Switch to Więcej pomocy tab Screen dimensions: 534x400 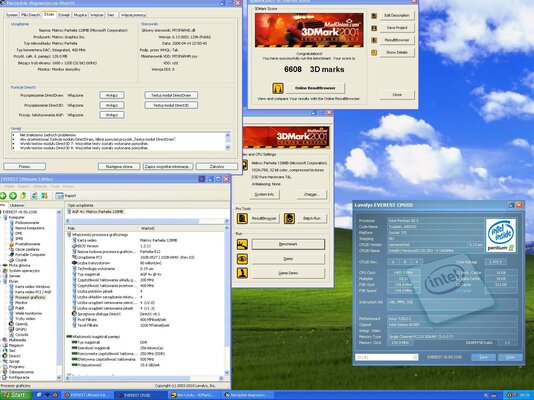pyautogui.click(x=133, y=15)
